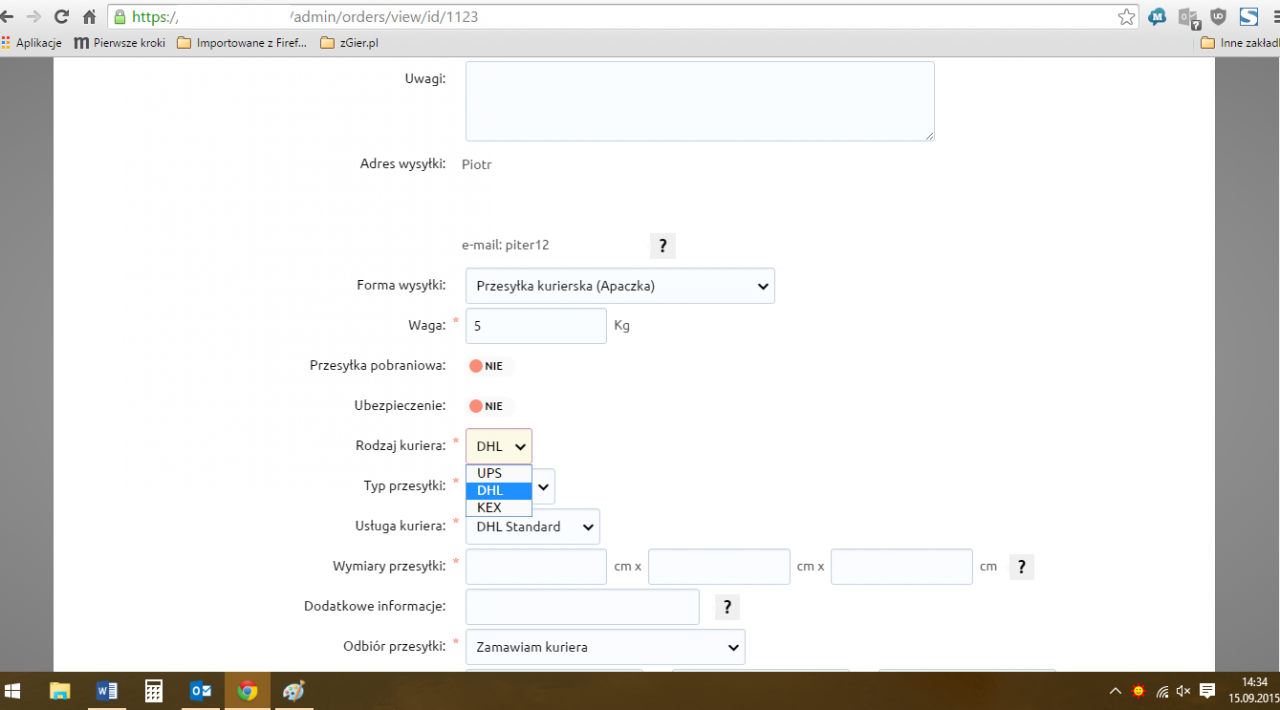Screen dimensions: 1280x710
Task: Click the Dodatkowe informacje input field
Action: coord(582,606)
